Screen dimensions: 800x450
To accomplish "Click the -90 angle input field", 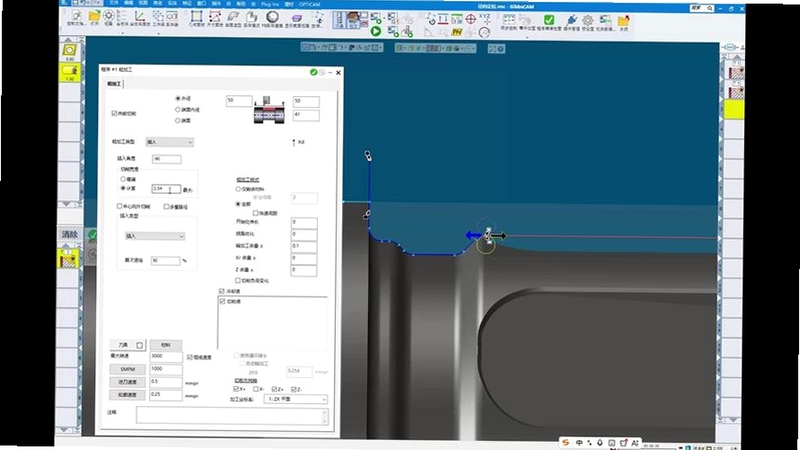I will [167, 159].
